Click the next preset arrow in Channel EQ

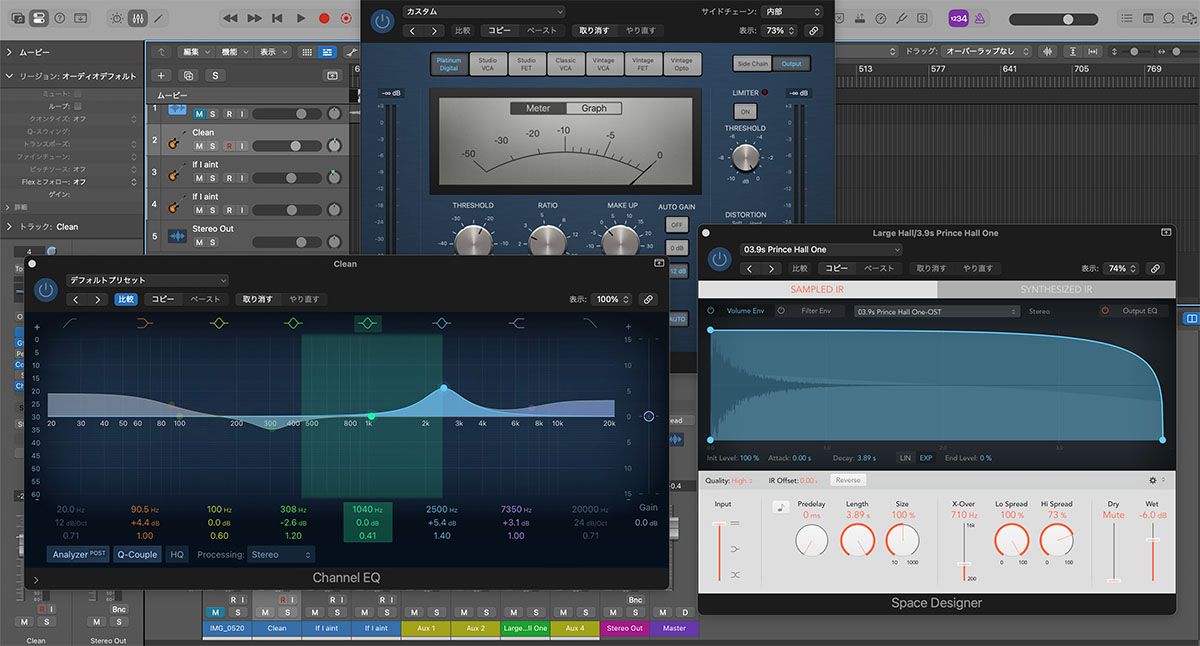tap(97, 299)
